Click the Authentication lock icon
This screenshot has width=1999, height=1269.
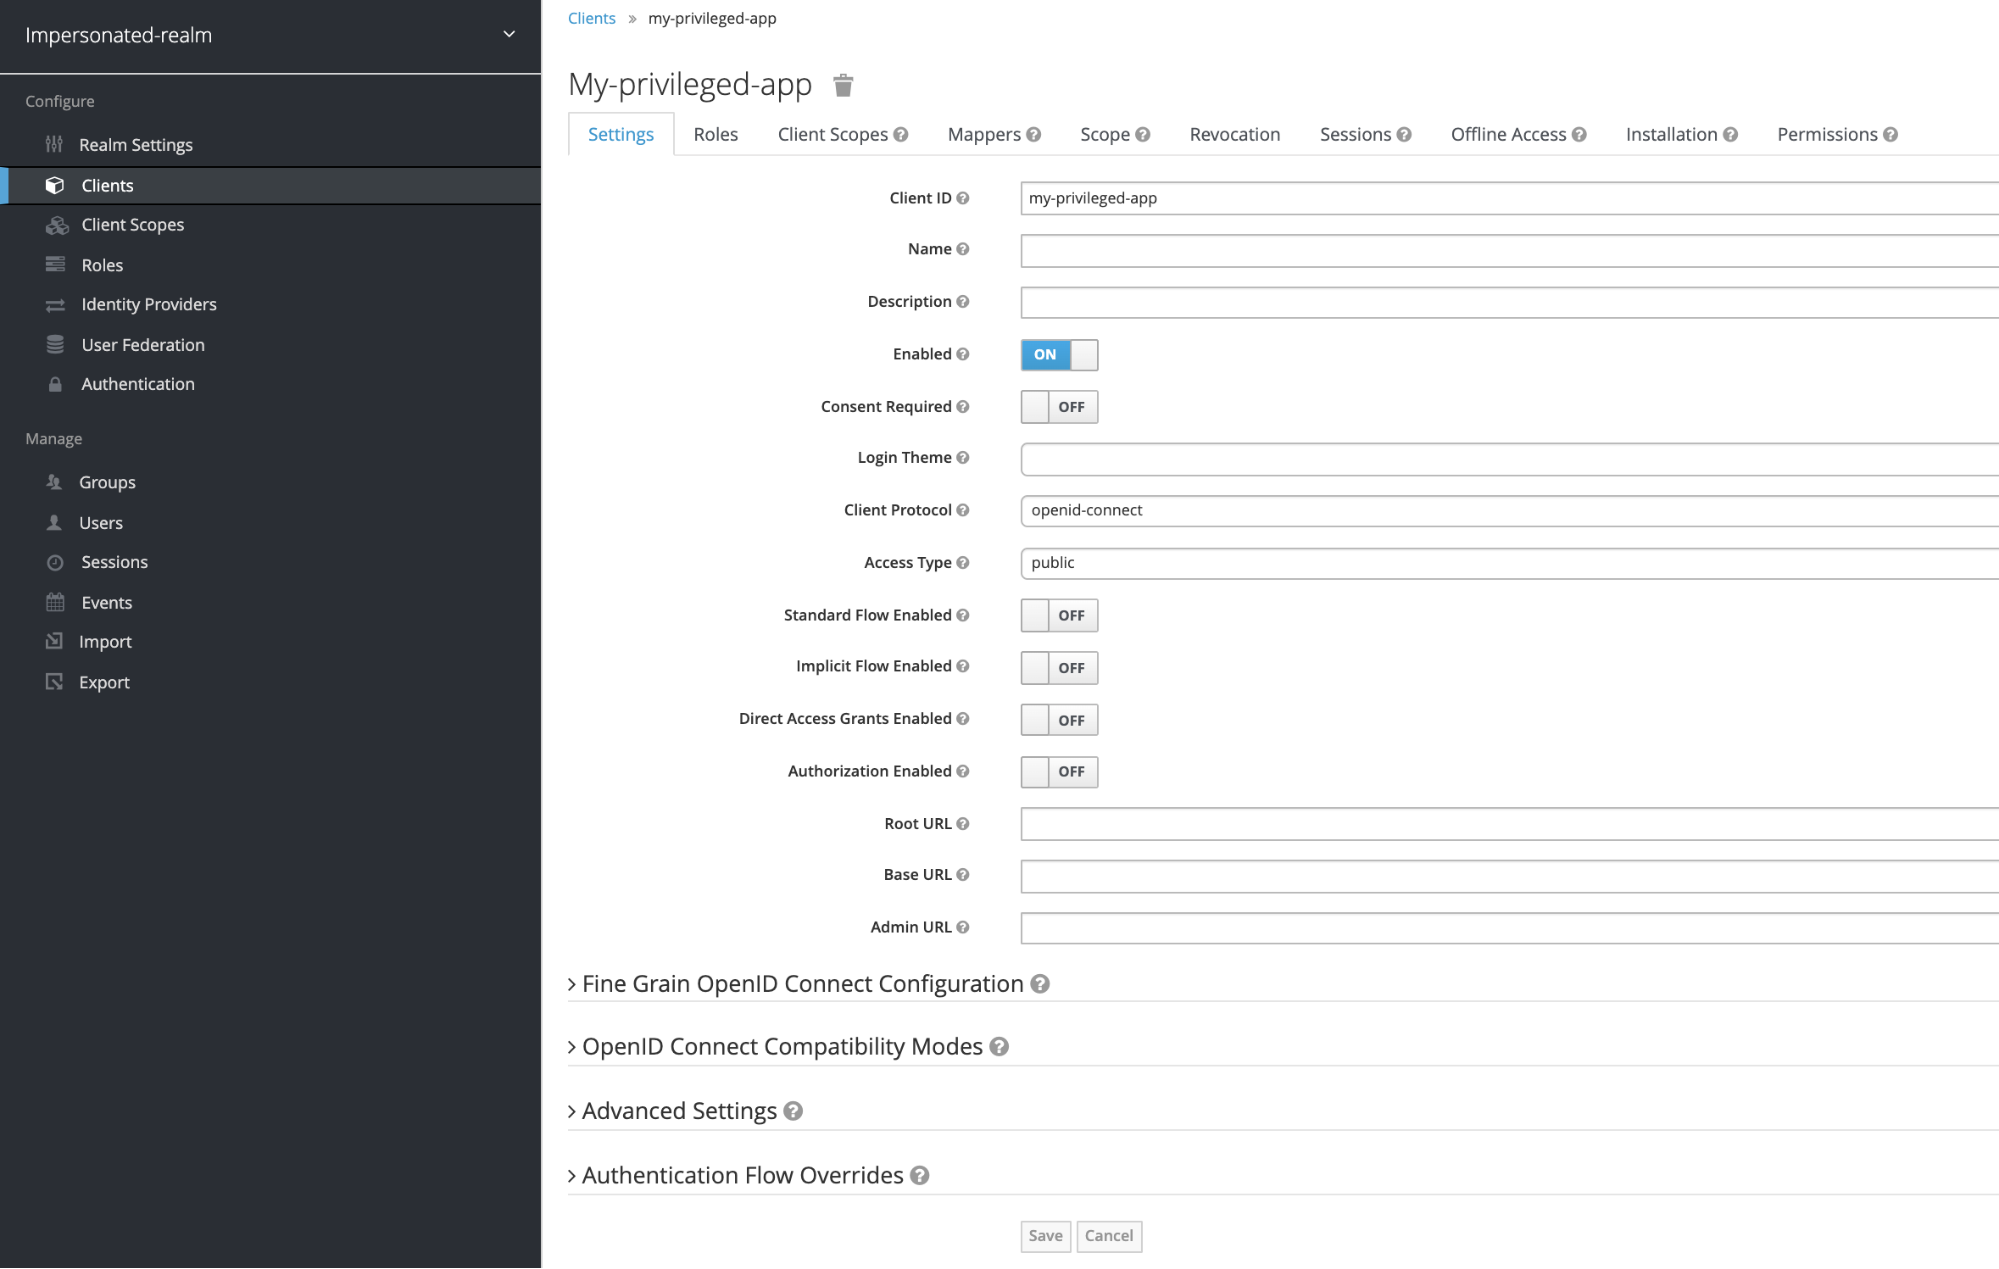pyautogui.click(x=55, y=384)
